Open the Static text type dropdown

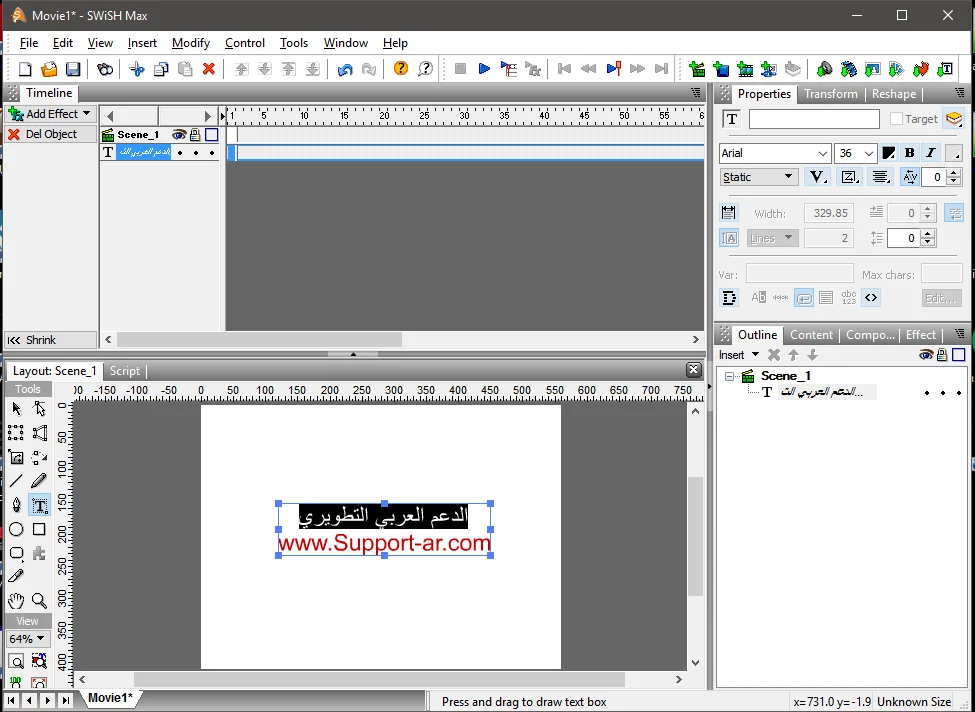click(759, 177)
